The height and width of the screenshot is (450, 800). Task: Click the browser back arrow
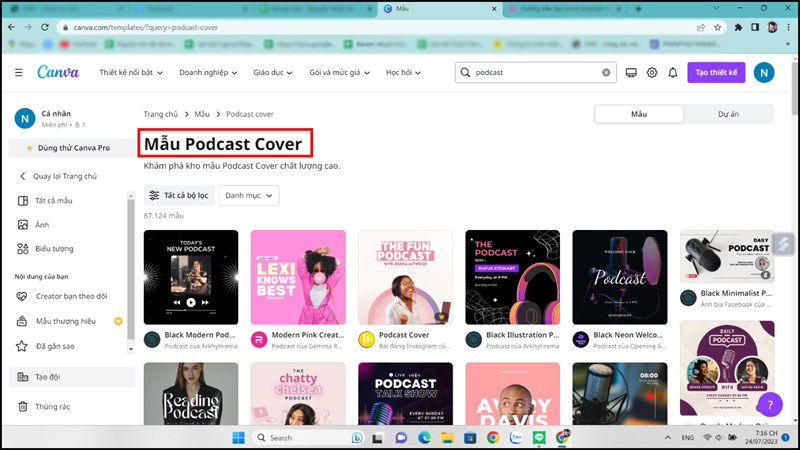(12, 27)
